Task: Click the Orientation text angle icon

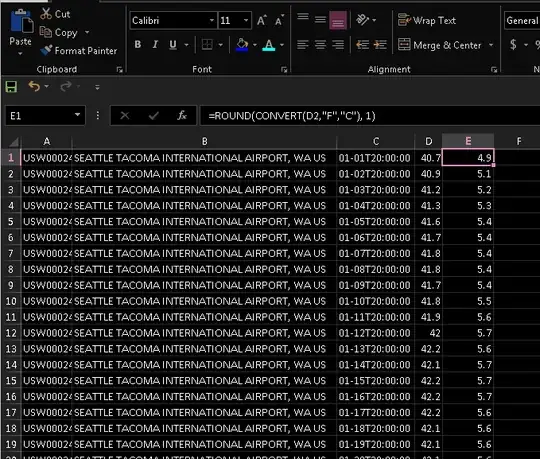Action: [x=363, y=20]
